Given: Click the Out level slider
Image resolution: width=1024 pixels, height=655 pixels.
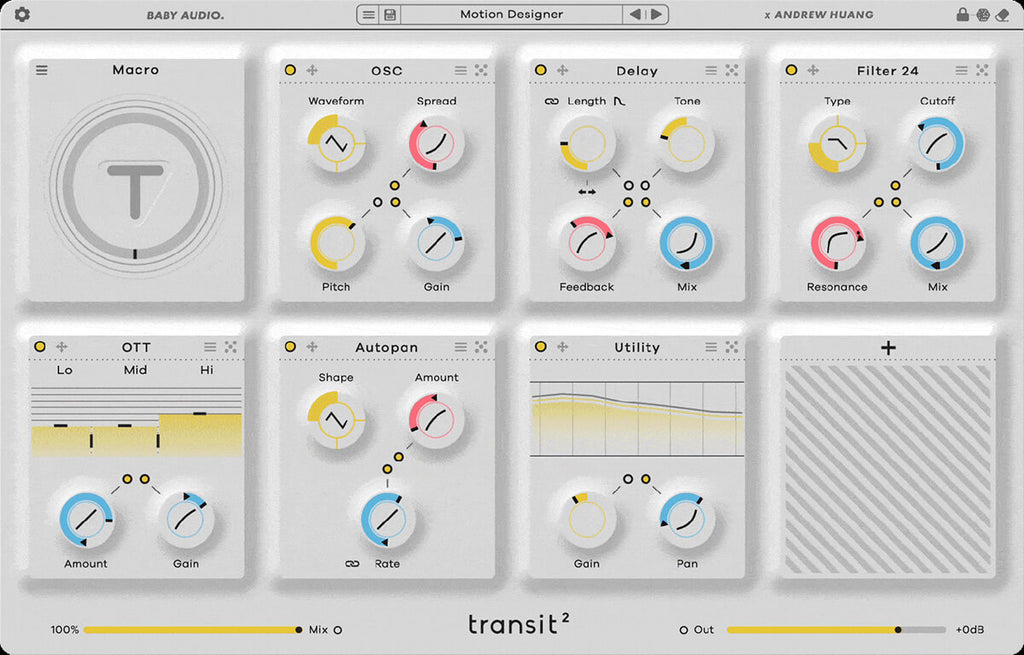Looking at the screenshot, I should click(x=835, y=630).
